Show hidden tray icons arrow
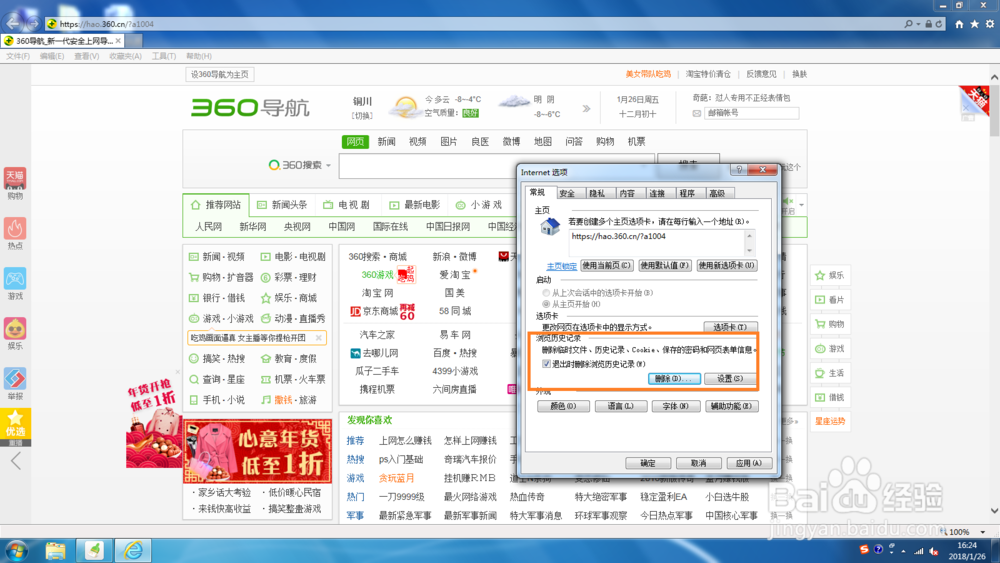The width and height of the screenshot is (1000, 563). coord(902,551)
